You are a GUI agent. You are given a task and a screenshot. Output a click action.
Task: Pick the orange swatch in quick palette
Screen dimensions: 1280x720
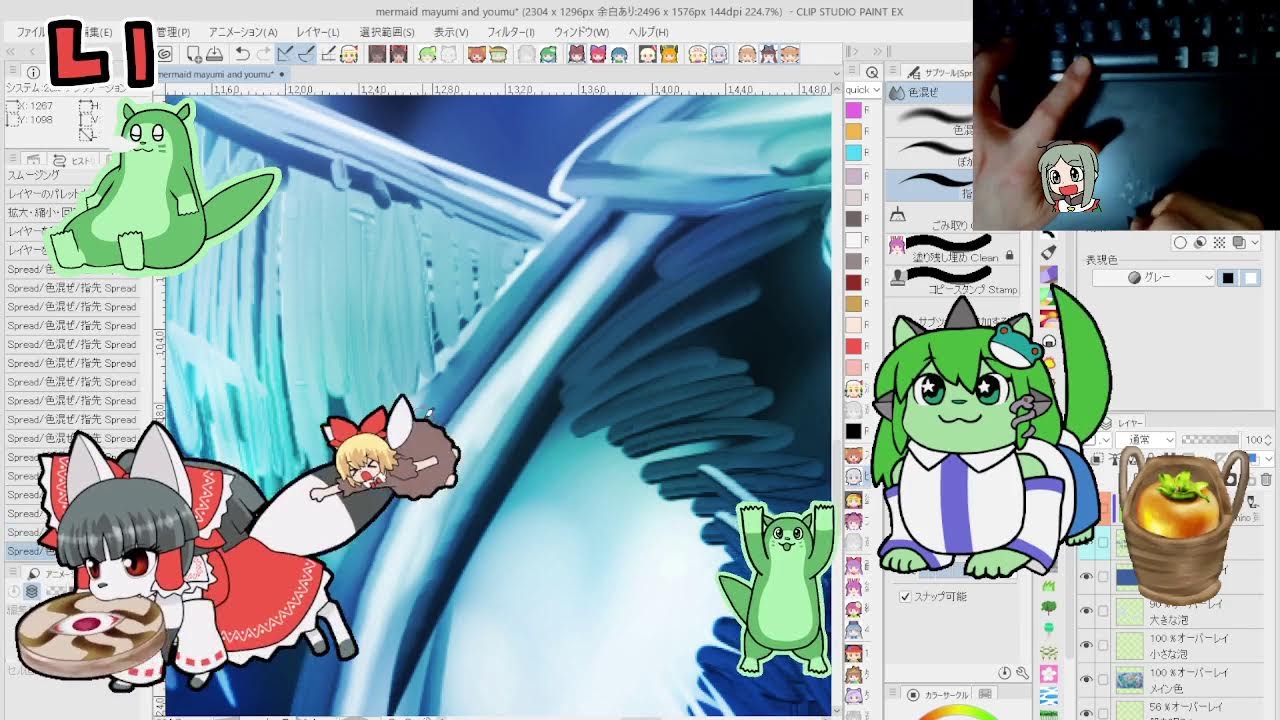click(854, 131)
